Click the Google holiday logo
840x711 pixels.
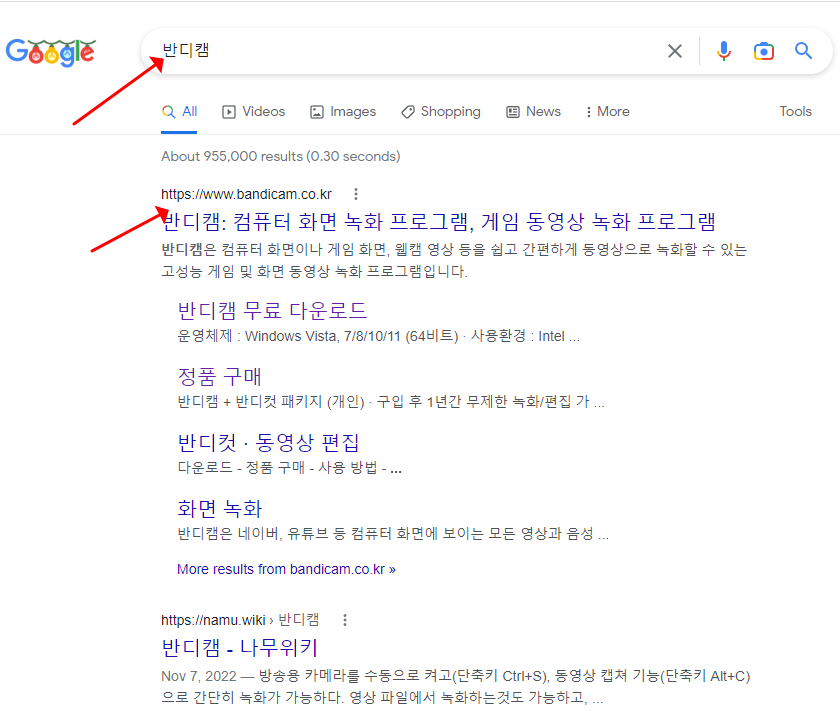(51, 52)
